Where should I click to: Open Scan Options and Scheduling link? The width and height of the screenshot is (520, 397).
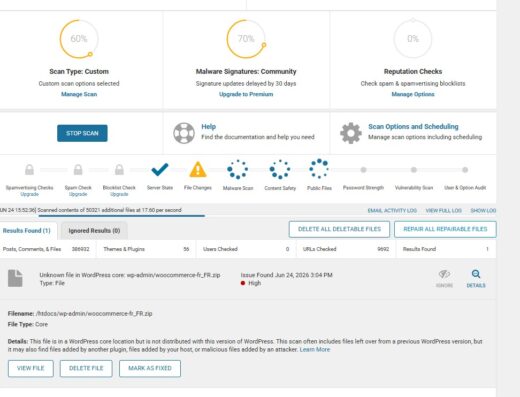click(413, 127)
